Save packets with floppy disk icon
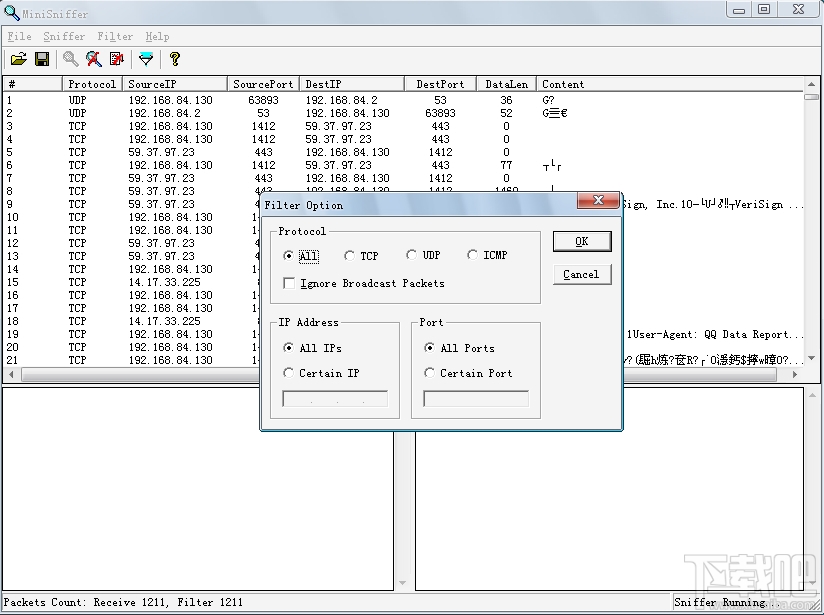Image resolution: width=824 pixels, height=615 pixels. click(x=42, y=59)
